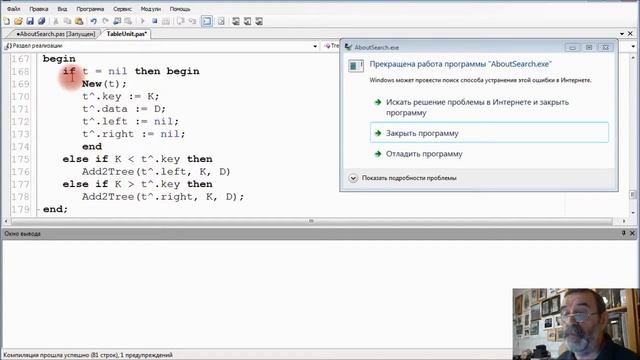
Task: Click the Run program arrow icon
Action: 142,21
